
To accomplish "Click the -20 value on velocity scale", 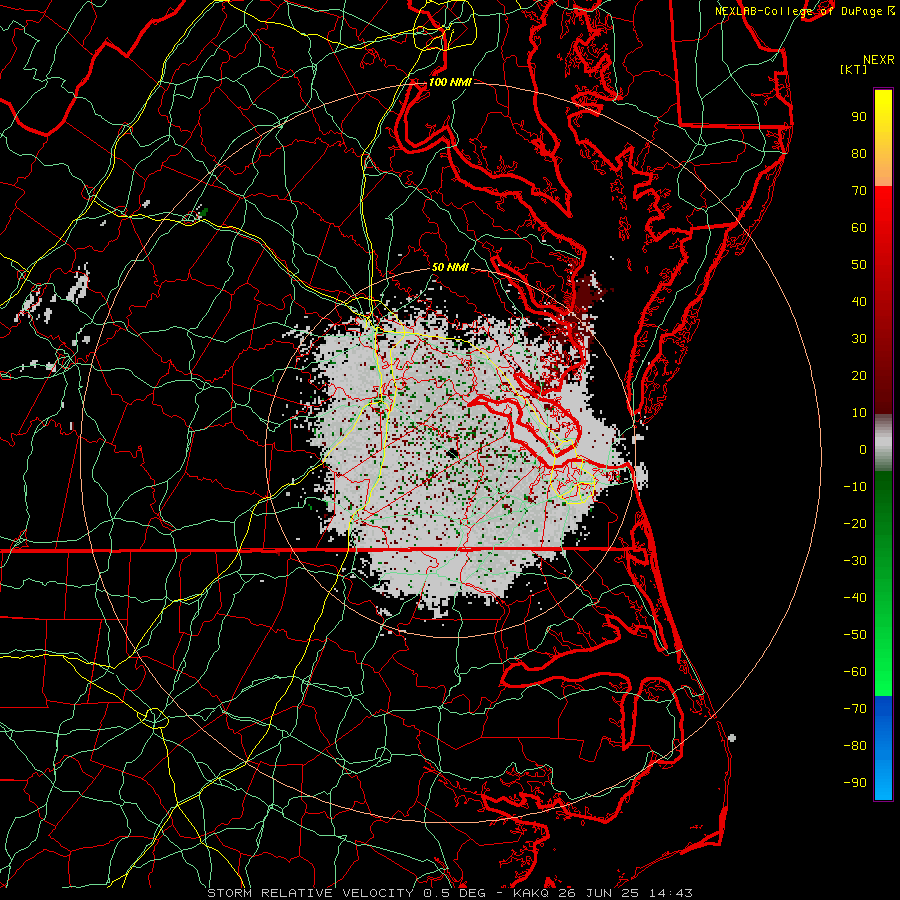I will pos(855,524).
